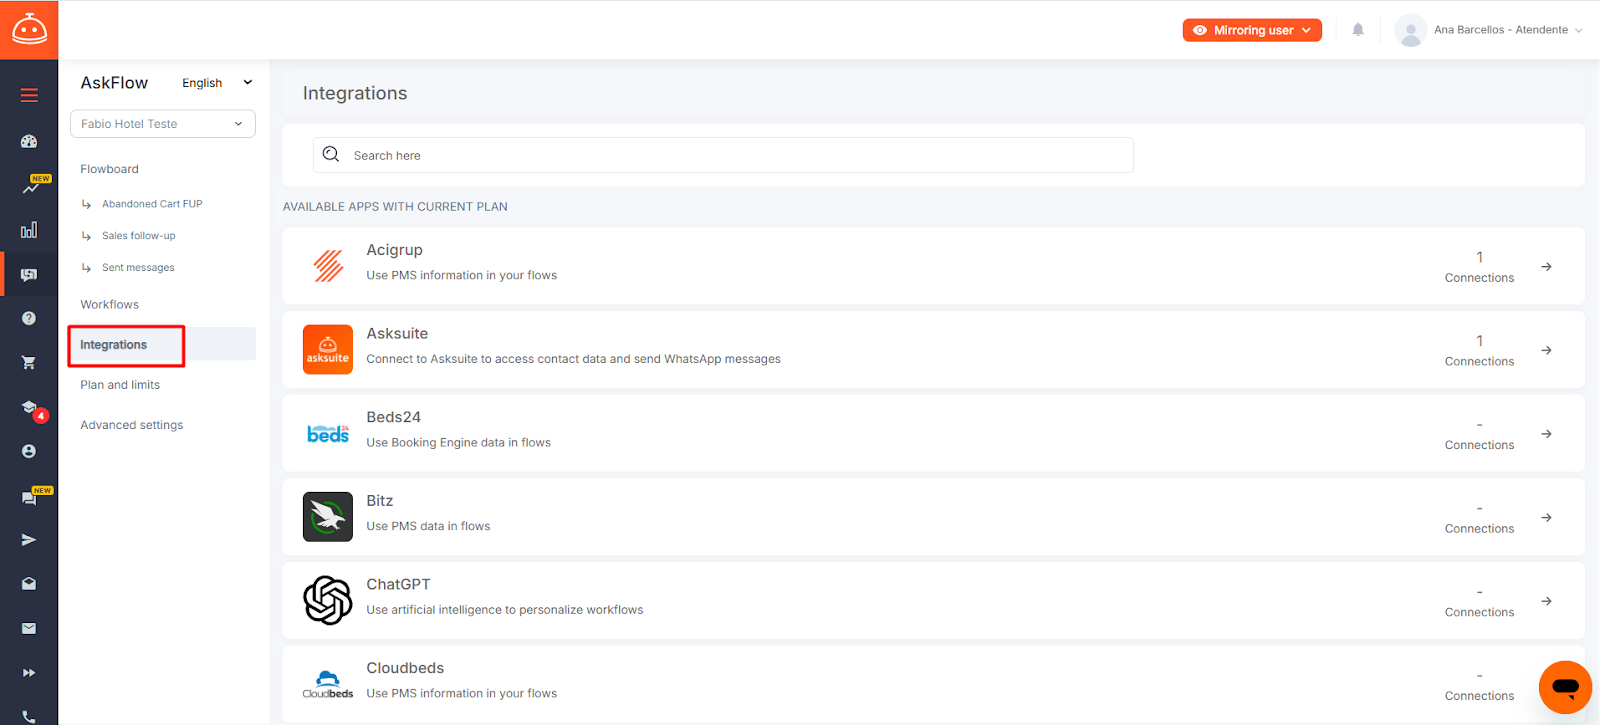Open Acigrup connections arrow
Image resolution: width=1600 pixels, height=725 pixels.
pos(1546,267)
